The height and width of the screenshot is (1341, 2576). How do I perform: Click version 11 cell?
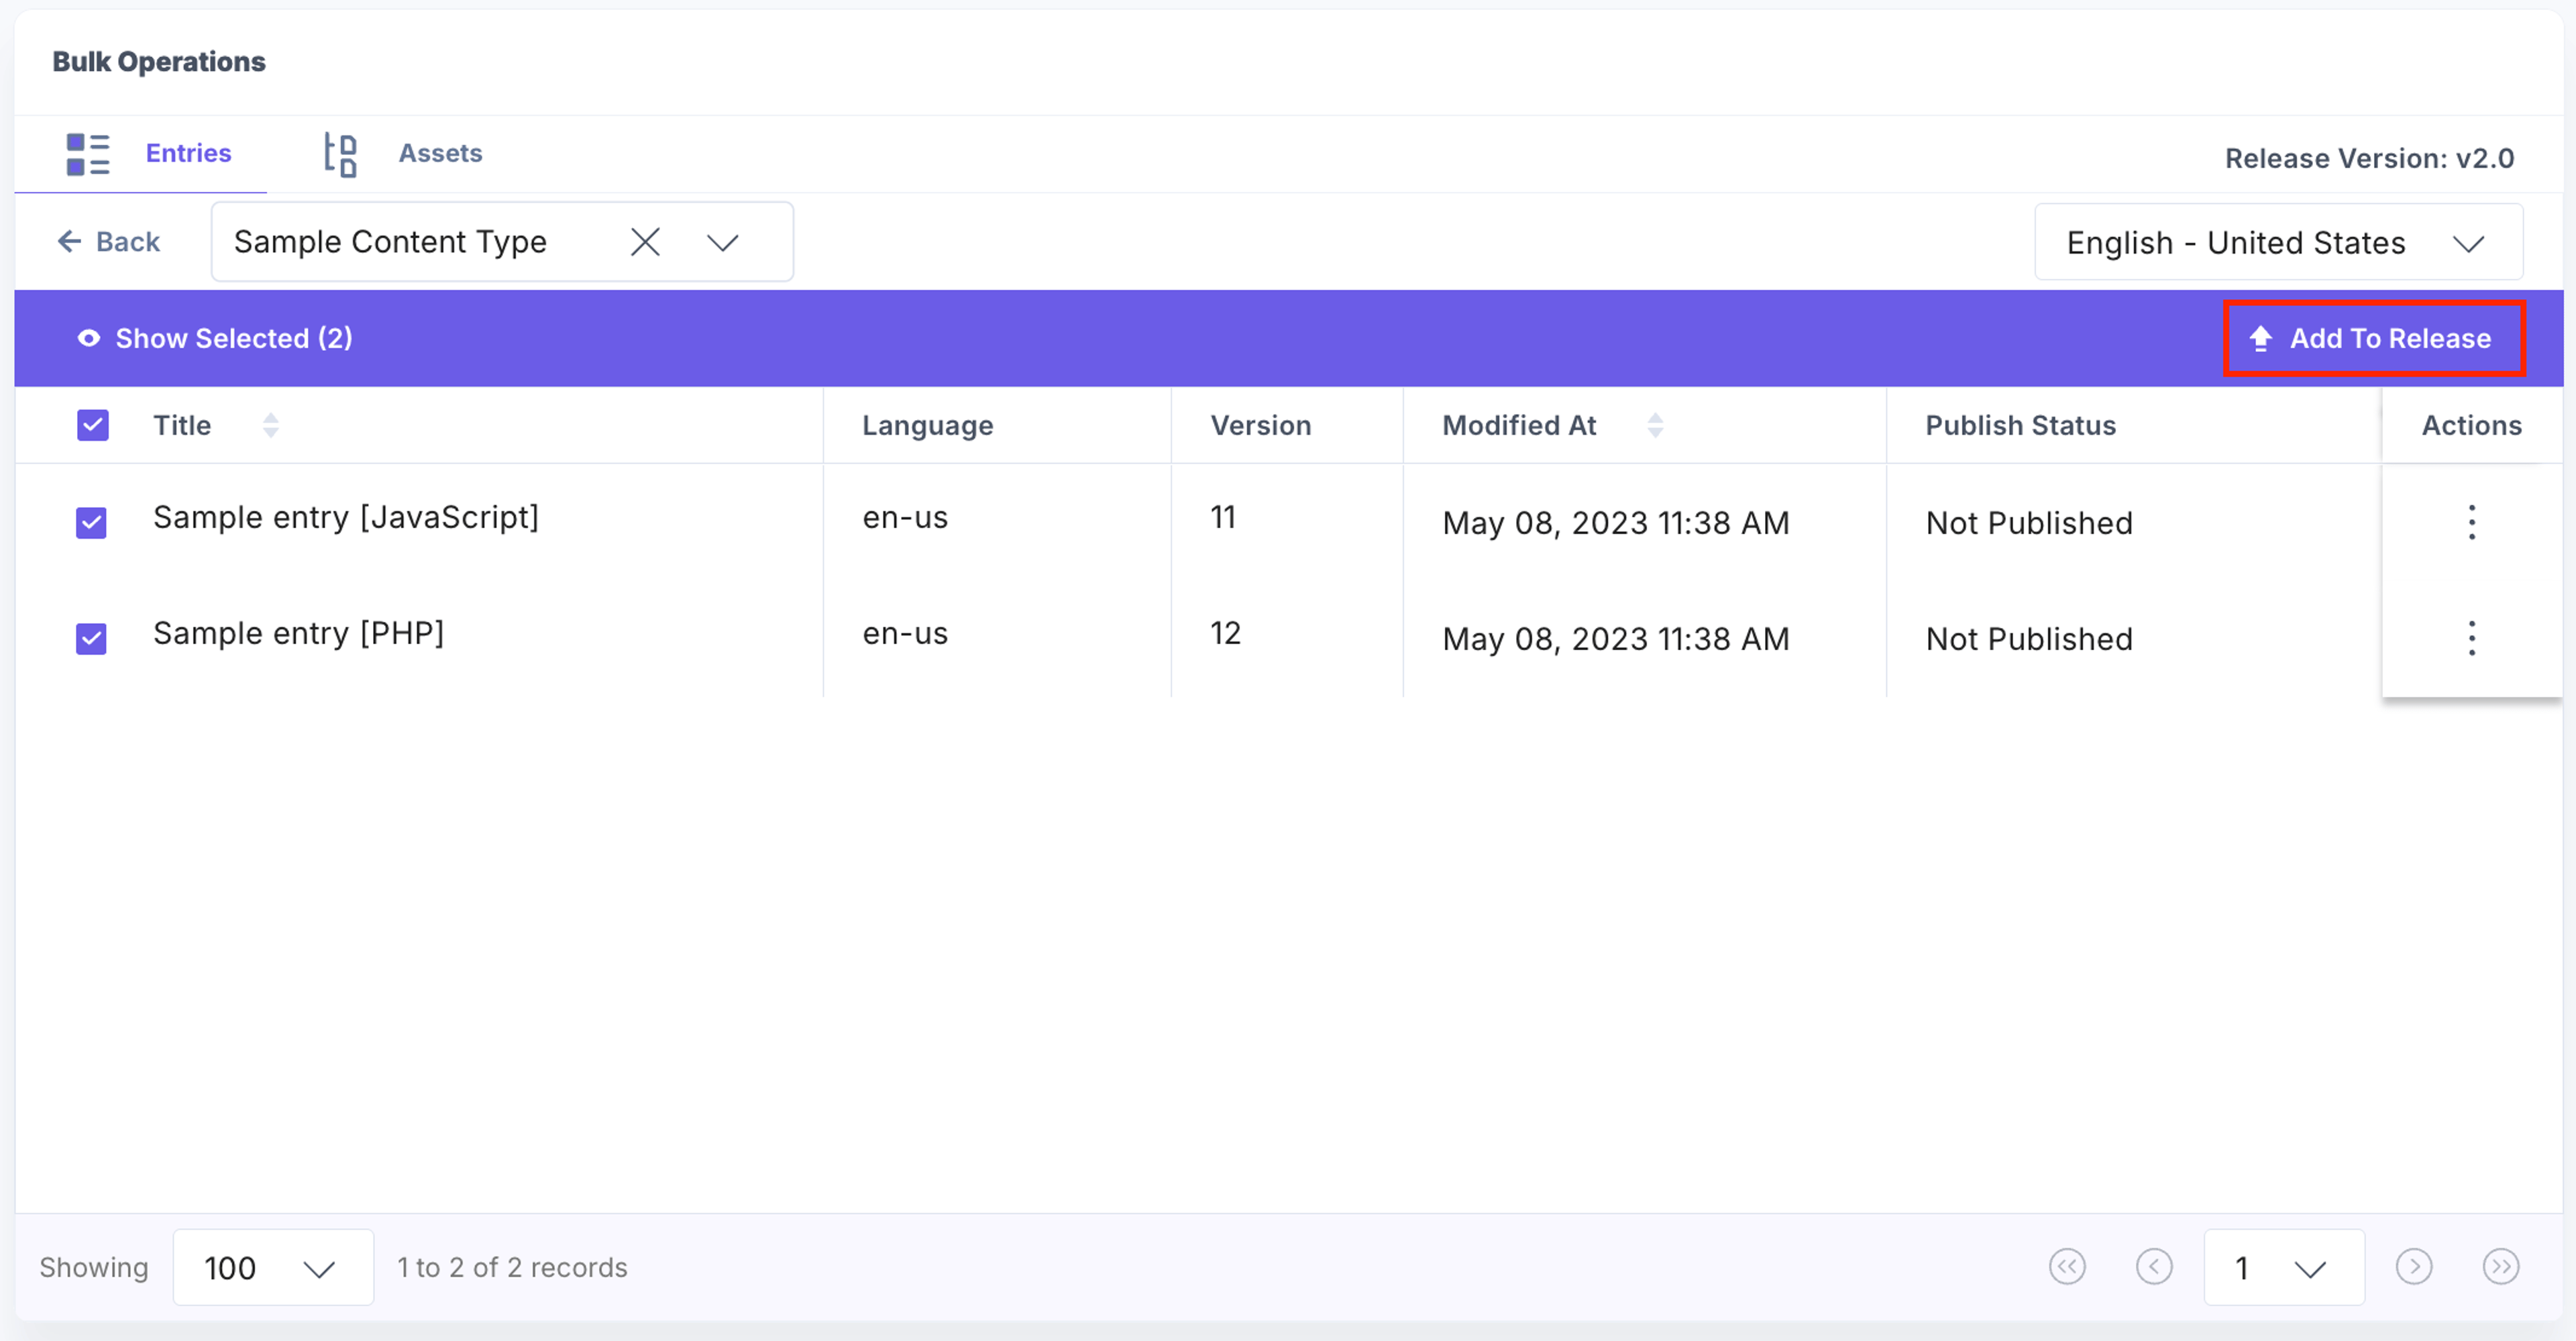[x=1223, y=517]
